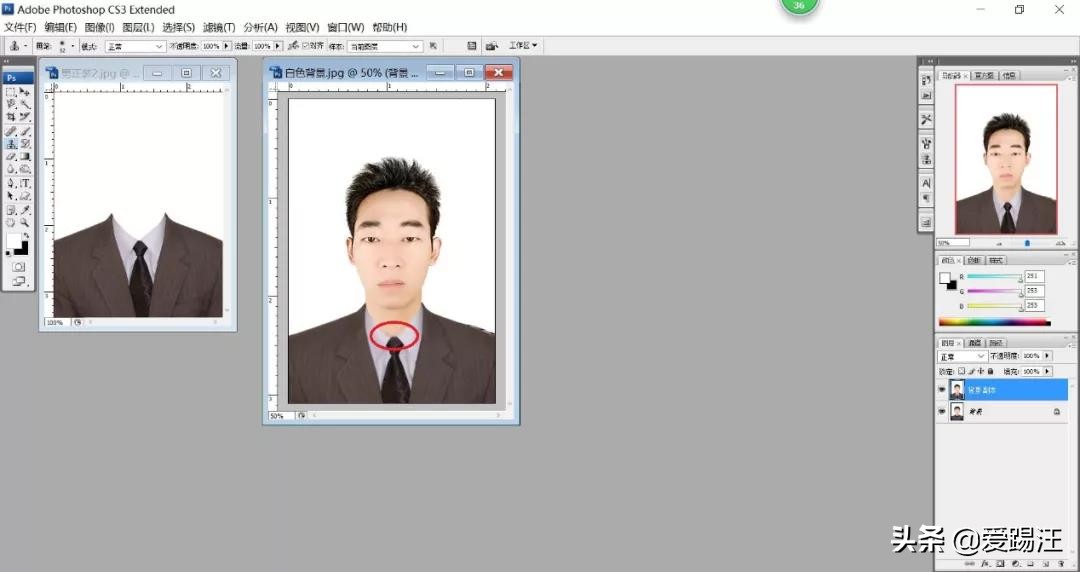
Task: Open the 滤镜(T) menu
Action: tap(219, 27)
